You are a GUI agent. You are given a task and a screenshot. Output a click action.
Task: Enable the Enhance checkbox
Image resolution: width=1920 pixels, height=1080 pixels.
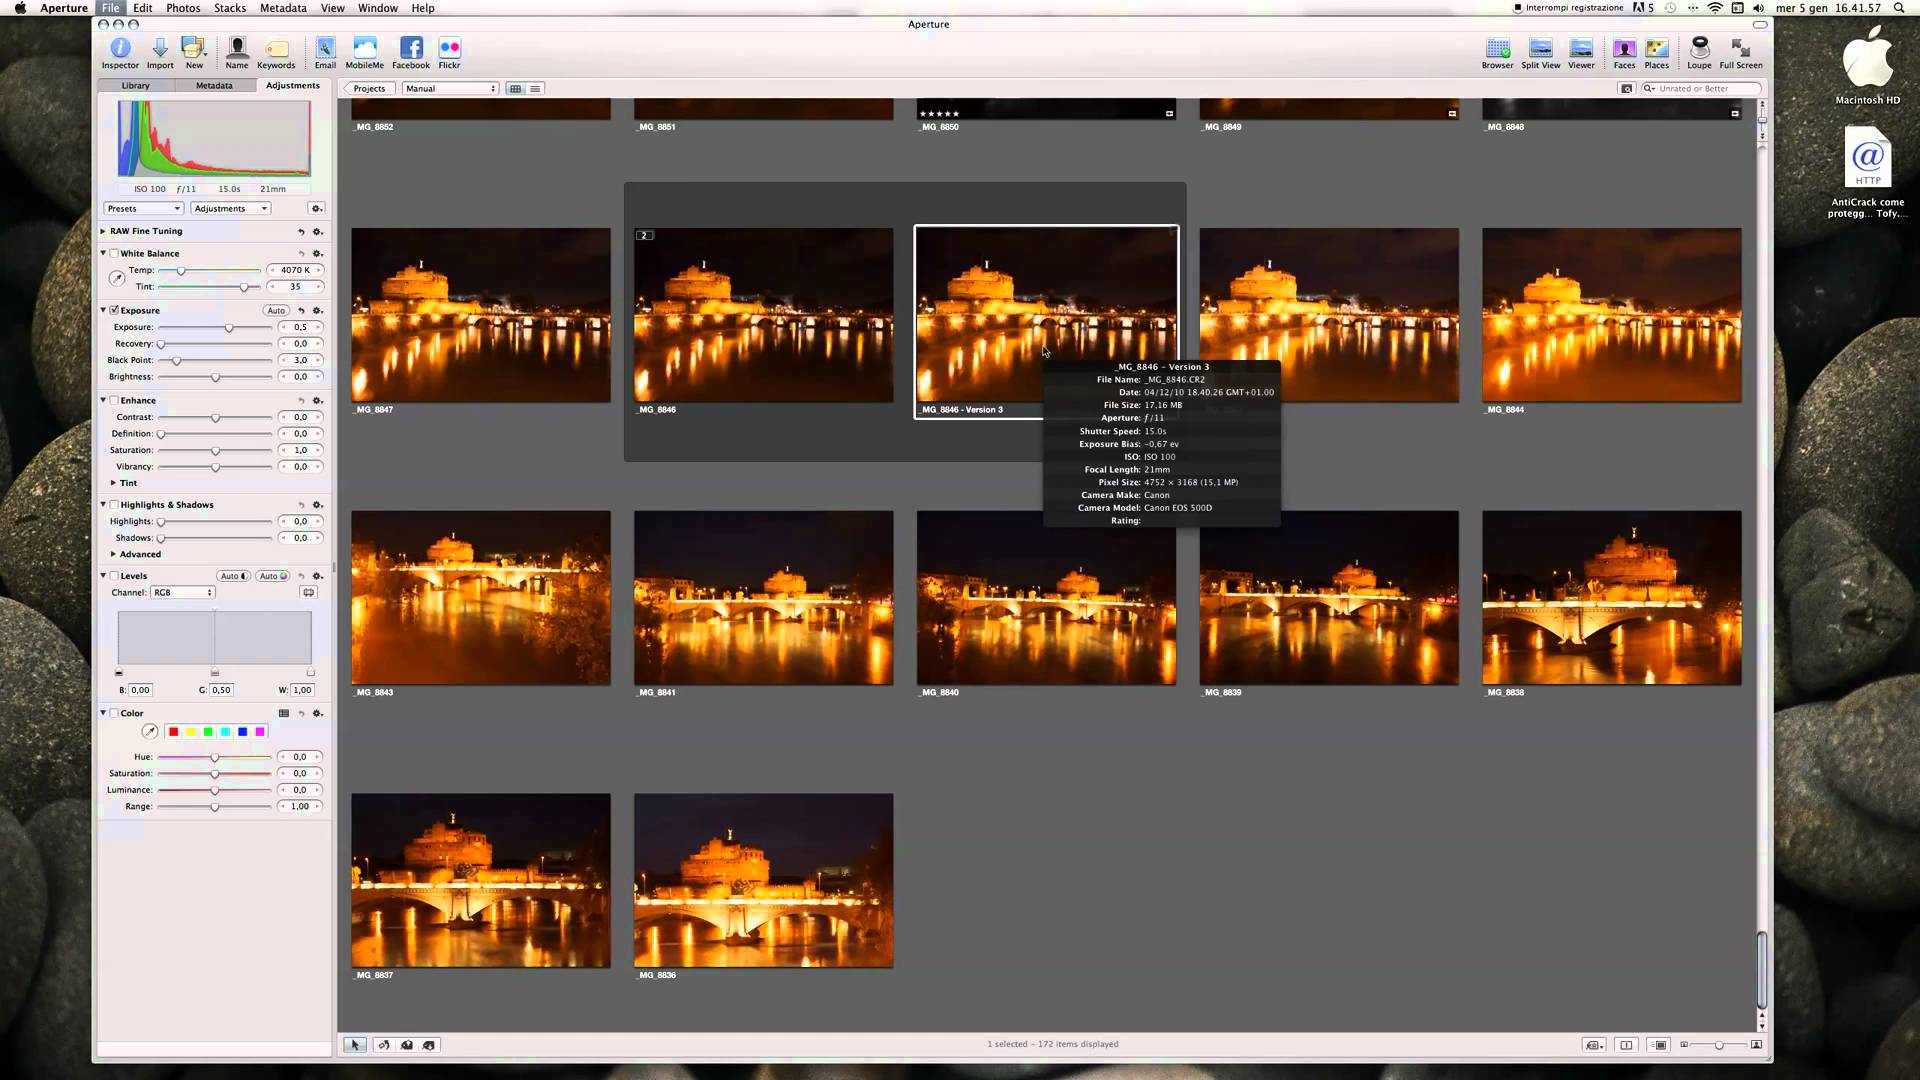coord(114,401)
